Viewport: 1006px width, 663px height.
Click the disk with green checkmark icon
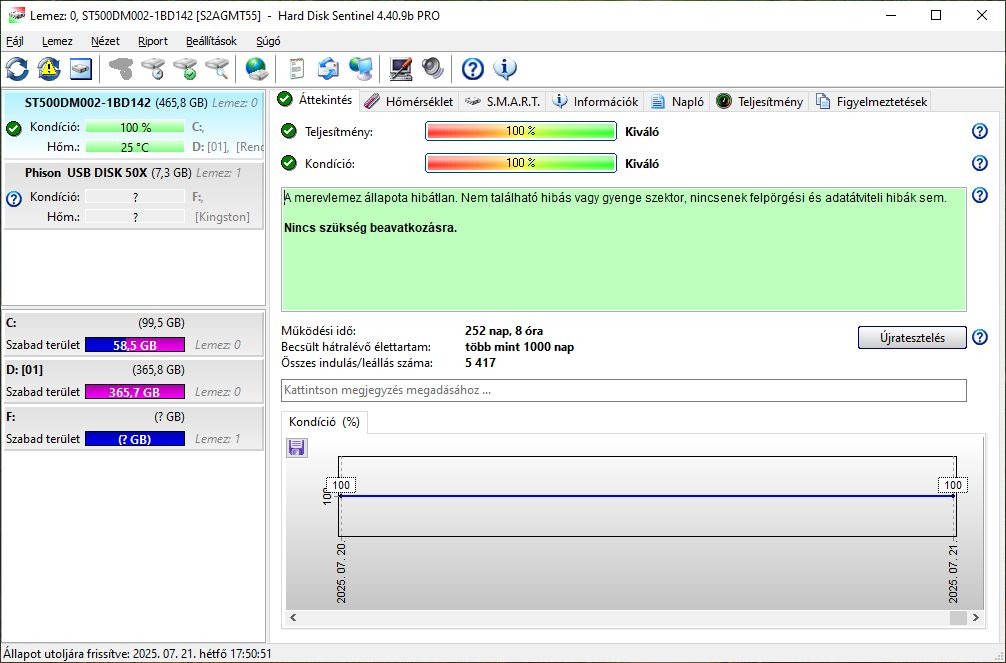coord(185,69)
